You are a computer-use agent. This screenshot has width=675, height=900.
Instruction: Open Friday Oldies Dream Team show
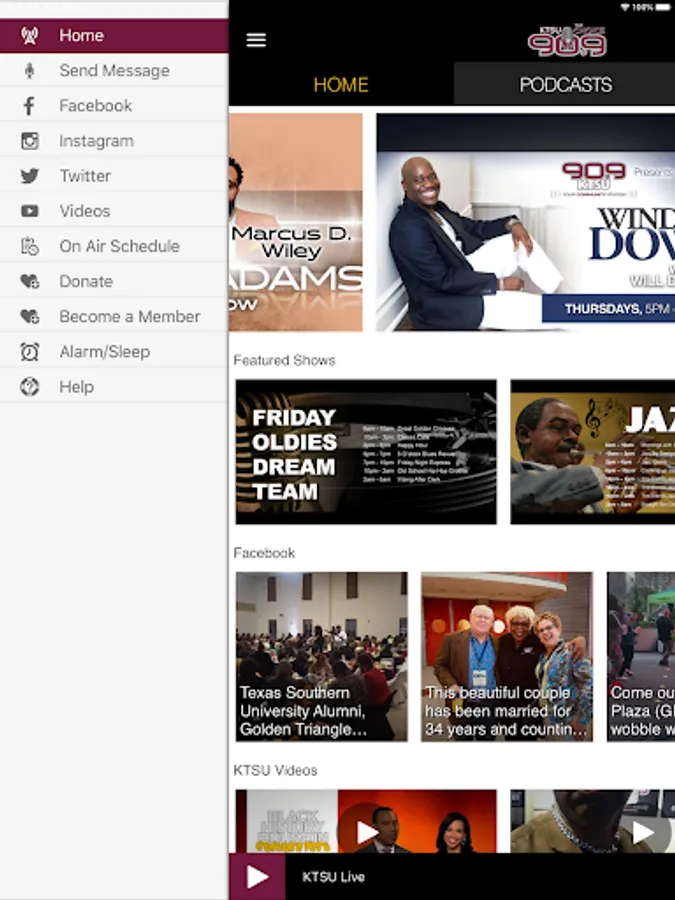point(366,452)
